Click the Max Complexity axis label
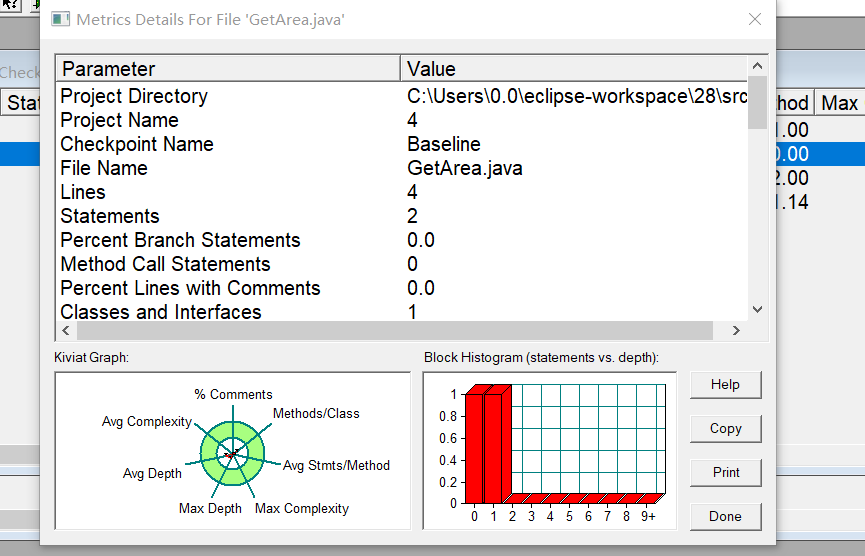This screenshot has height=556, width=865. (302, 509)
